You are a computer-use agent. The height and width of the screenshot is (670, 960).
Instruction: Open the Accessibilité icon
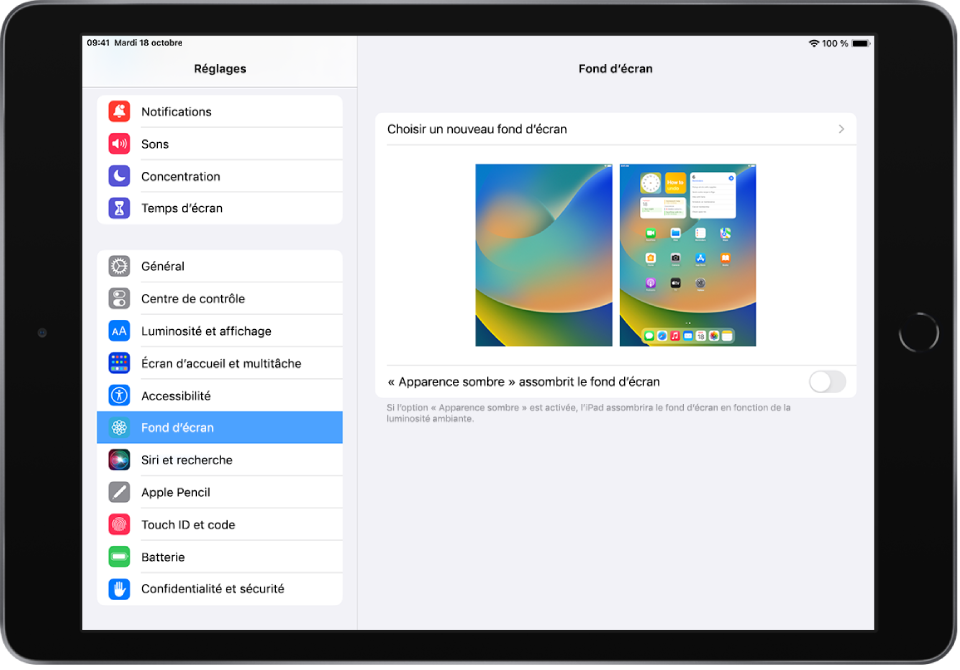tap(120, 395)
